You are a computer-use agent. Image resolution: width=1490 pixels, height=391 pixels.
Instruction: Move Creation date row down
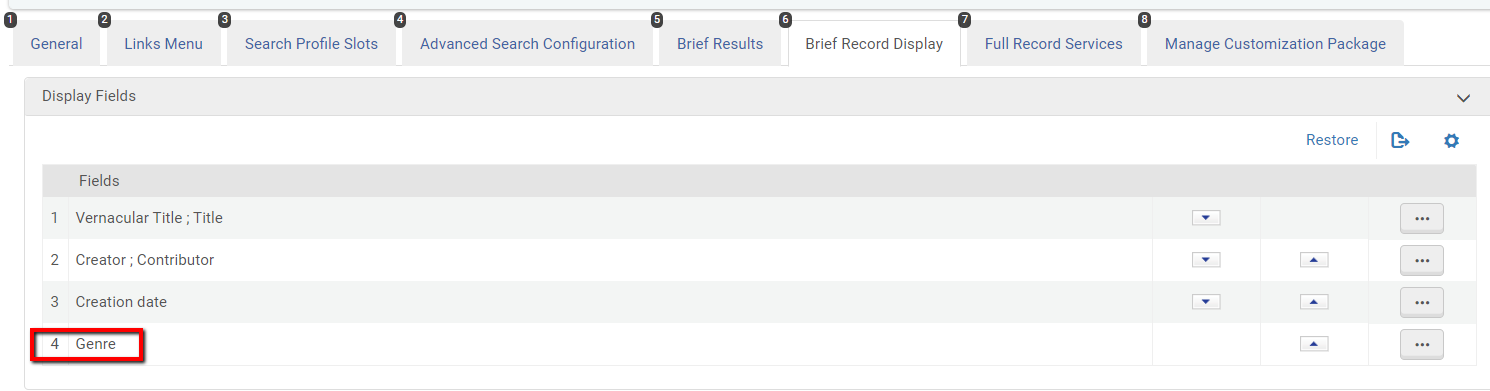1206,302
